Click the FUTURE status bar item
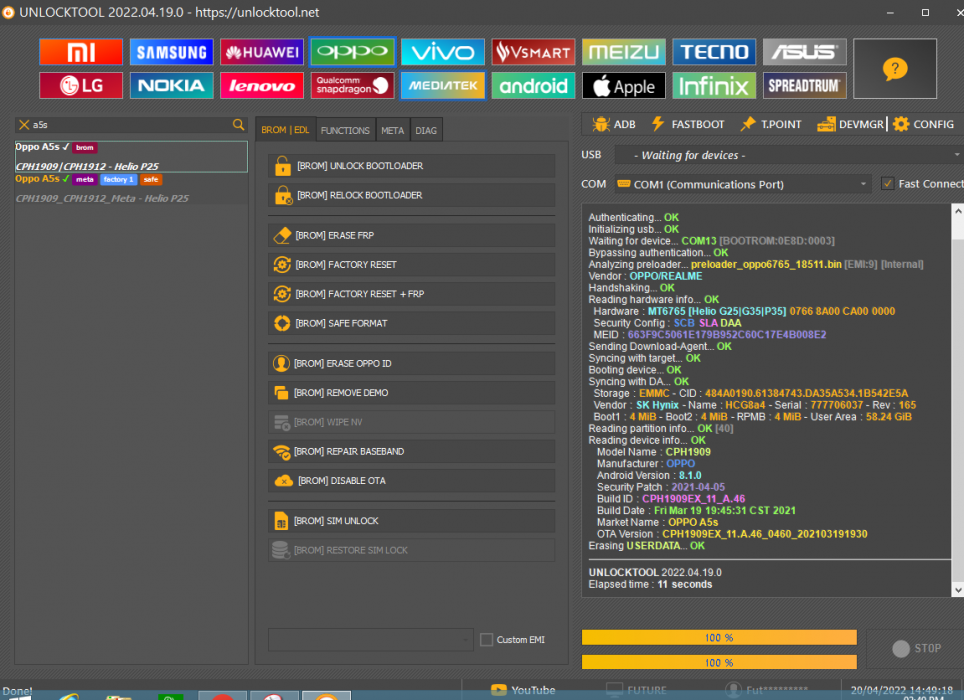The width and height of the screenshot is (964, 700). pos(636,690)
